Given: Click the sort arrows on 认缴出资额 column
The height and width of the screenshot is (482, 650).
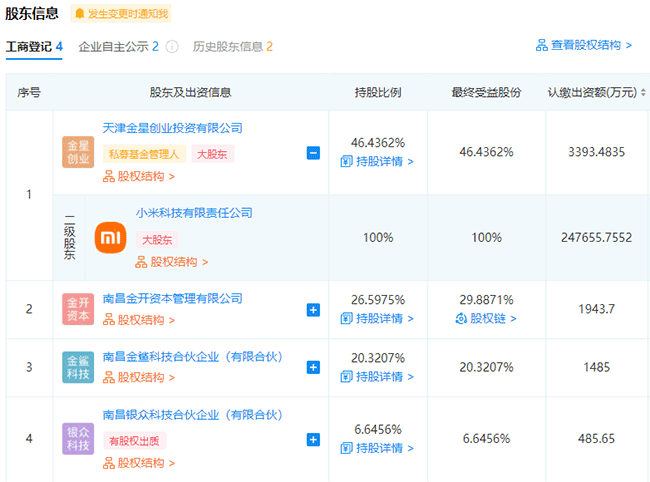Looking at the screenshot, I should pos(643,92).
